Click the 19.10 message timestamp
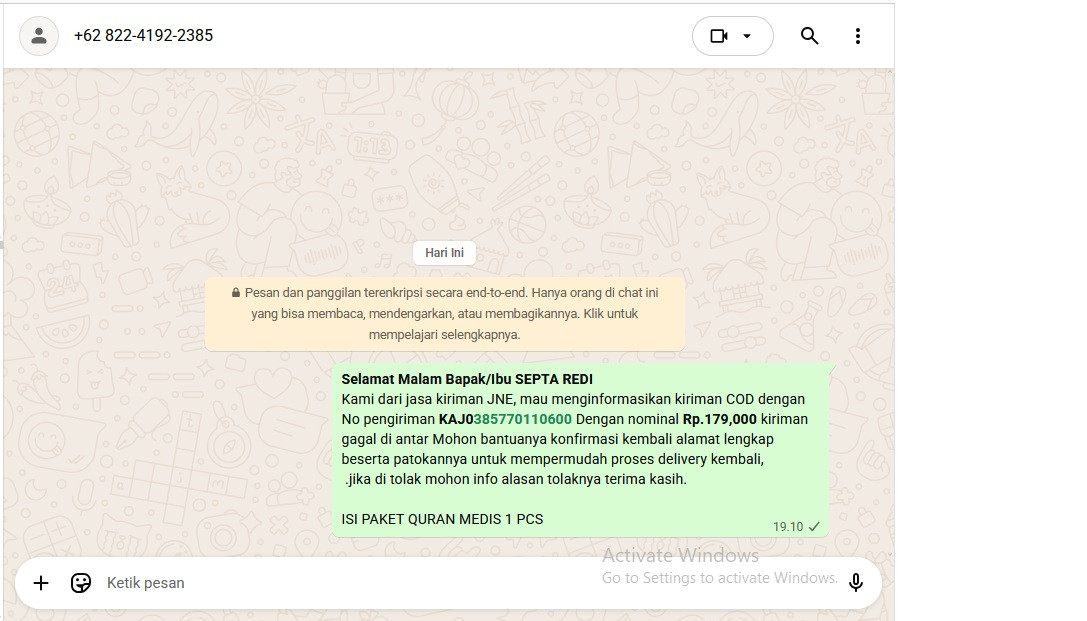 [788, 527]
